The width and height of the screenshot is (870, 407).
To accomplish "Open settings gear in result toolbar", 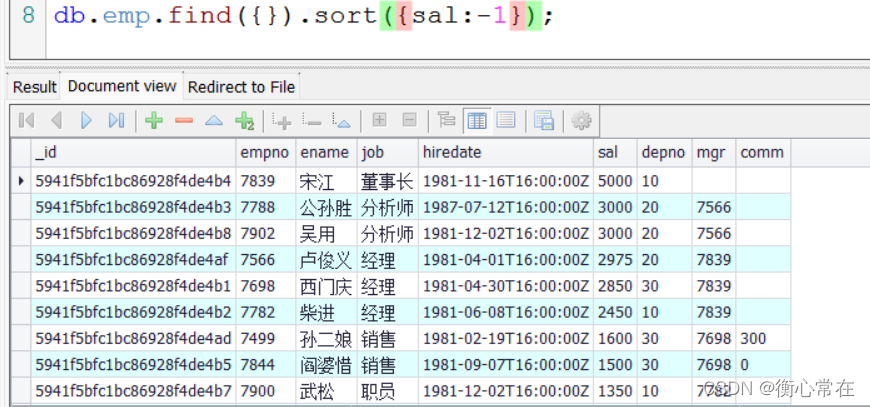I will [581, 120].
